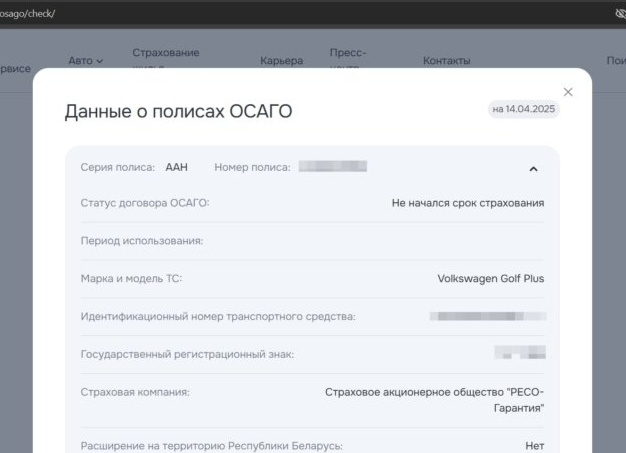Open the Авто dropdown menu
626x453 pixels.
(85, 61)
